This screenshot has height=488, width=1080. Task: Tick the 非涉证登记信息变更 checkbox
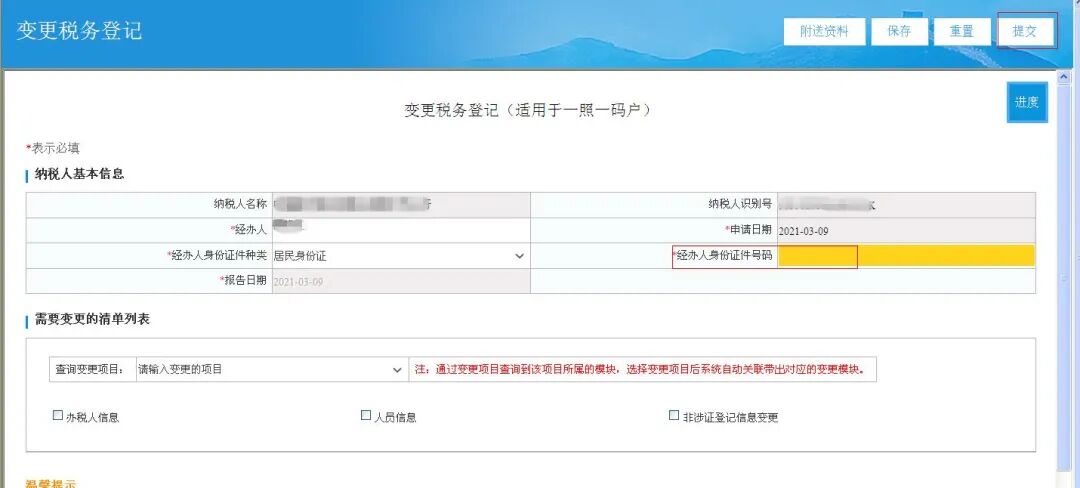point(674,415)
